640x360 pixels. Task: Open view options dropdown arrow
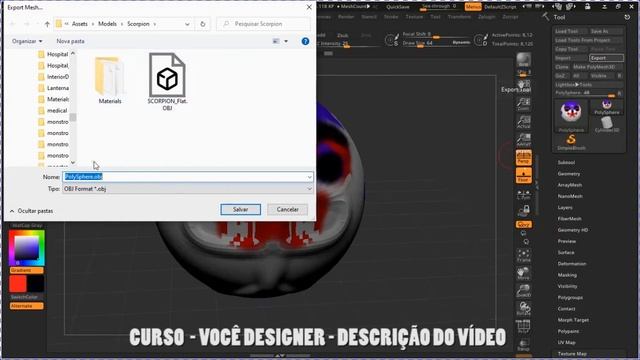286,41
